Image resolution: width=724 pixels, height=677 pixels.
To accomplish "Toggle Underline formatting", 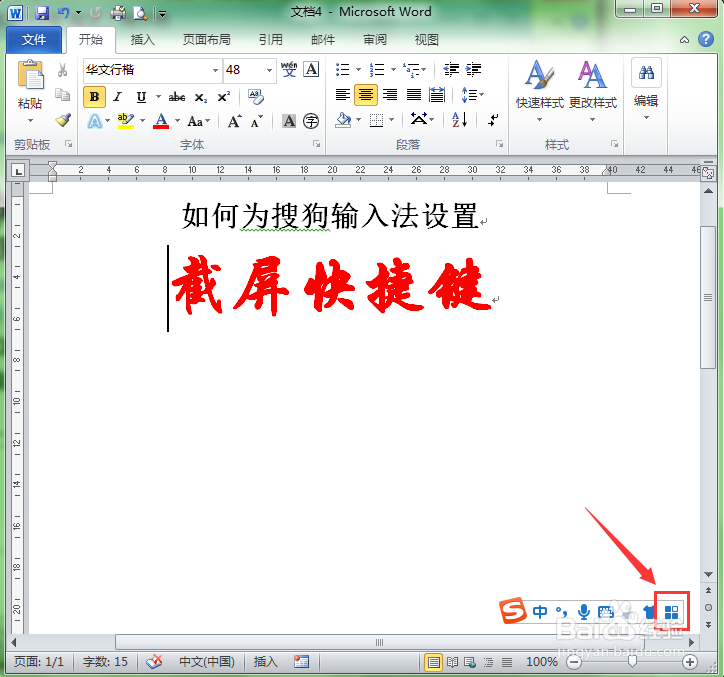I will click(141, 97).
